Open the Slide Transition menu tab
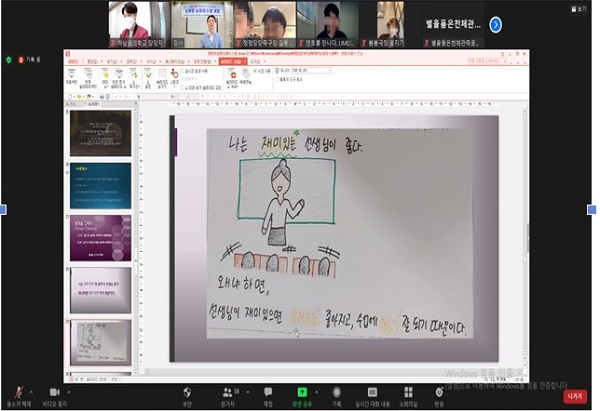Viewport: 600px width, 411px height. pyautogui.click(x=202, y=61)
